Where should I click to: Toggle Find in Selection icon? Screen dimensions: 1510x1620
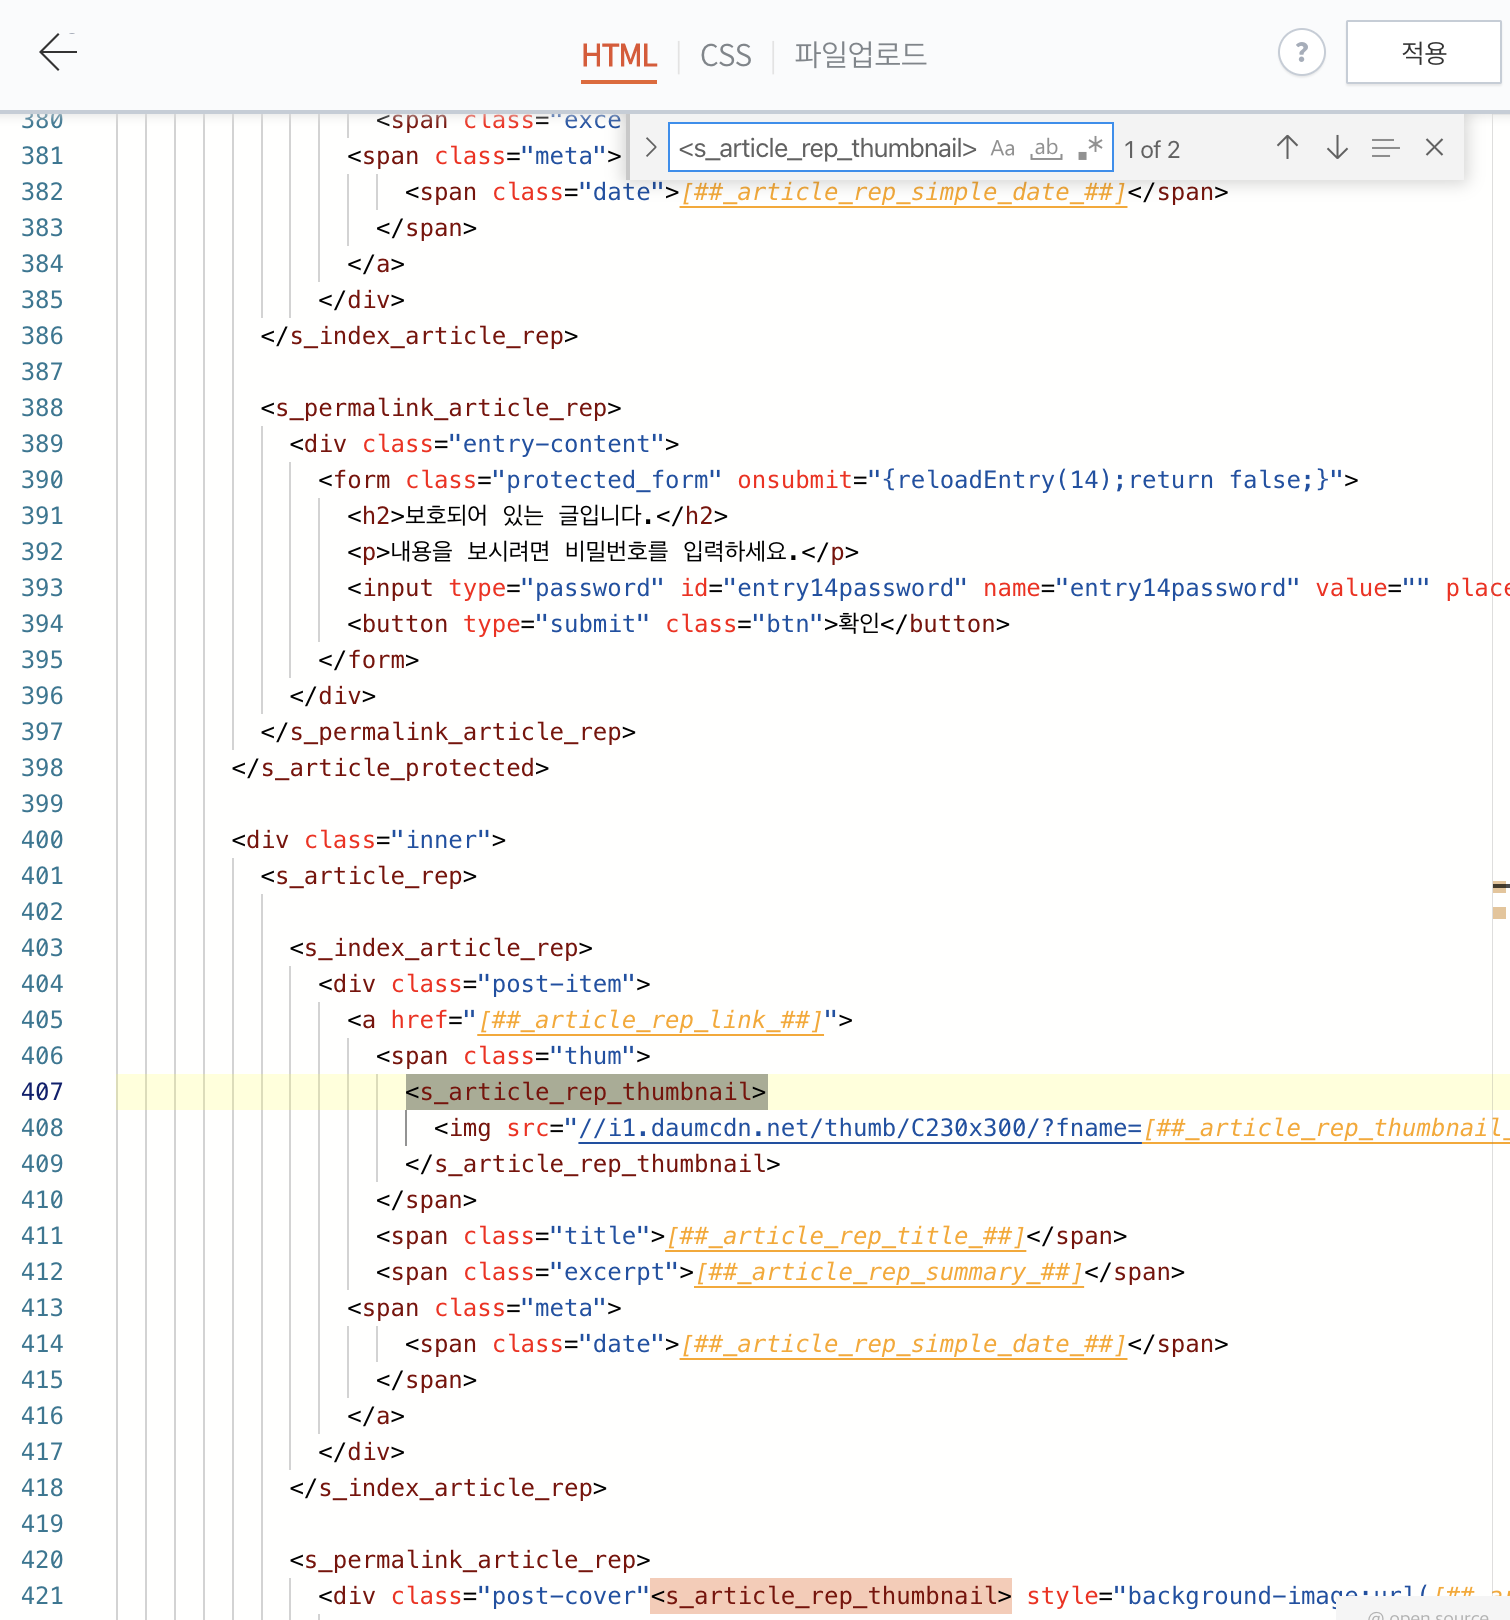click(x=1385, y=148)
